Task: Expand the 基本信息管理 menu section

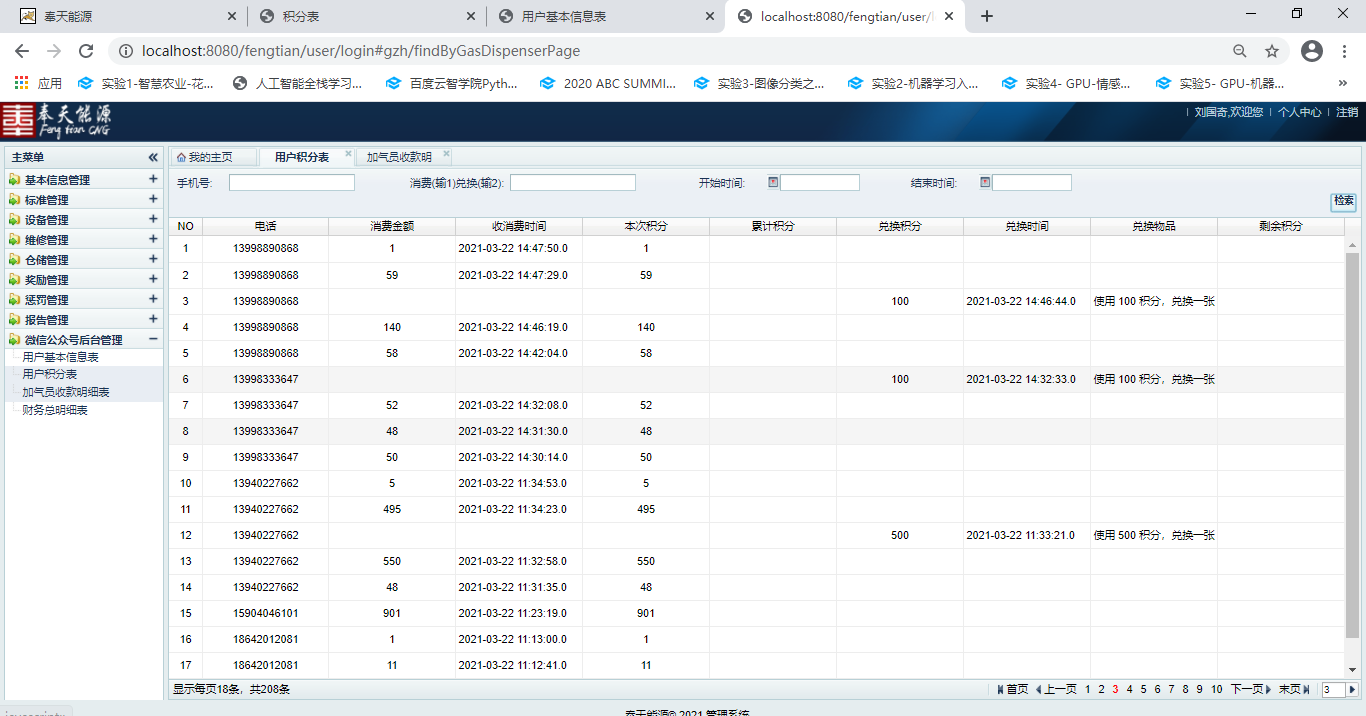Action: coord(153,180)
